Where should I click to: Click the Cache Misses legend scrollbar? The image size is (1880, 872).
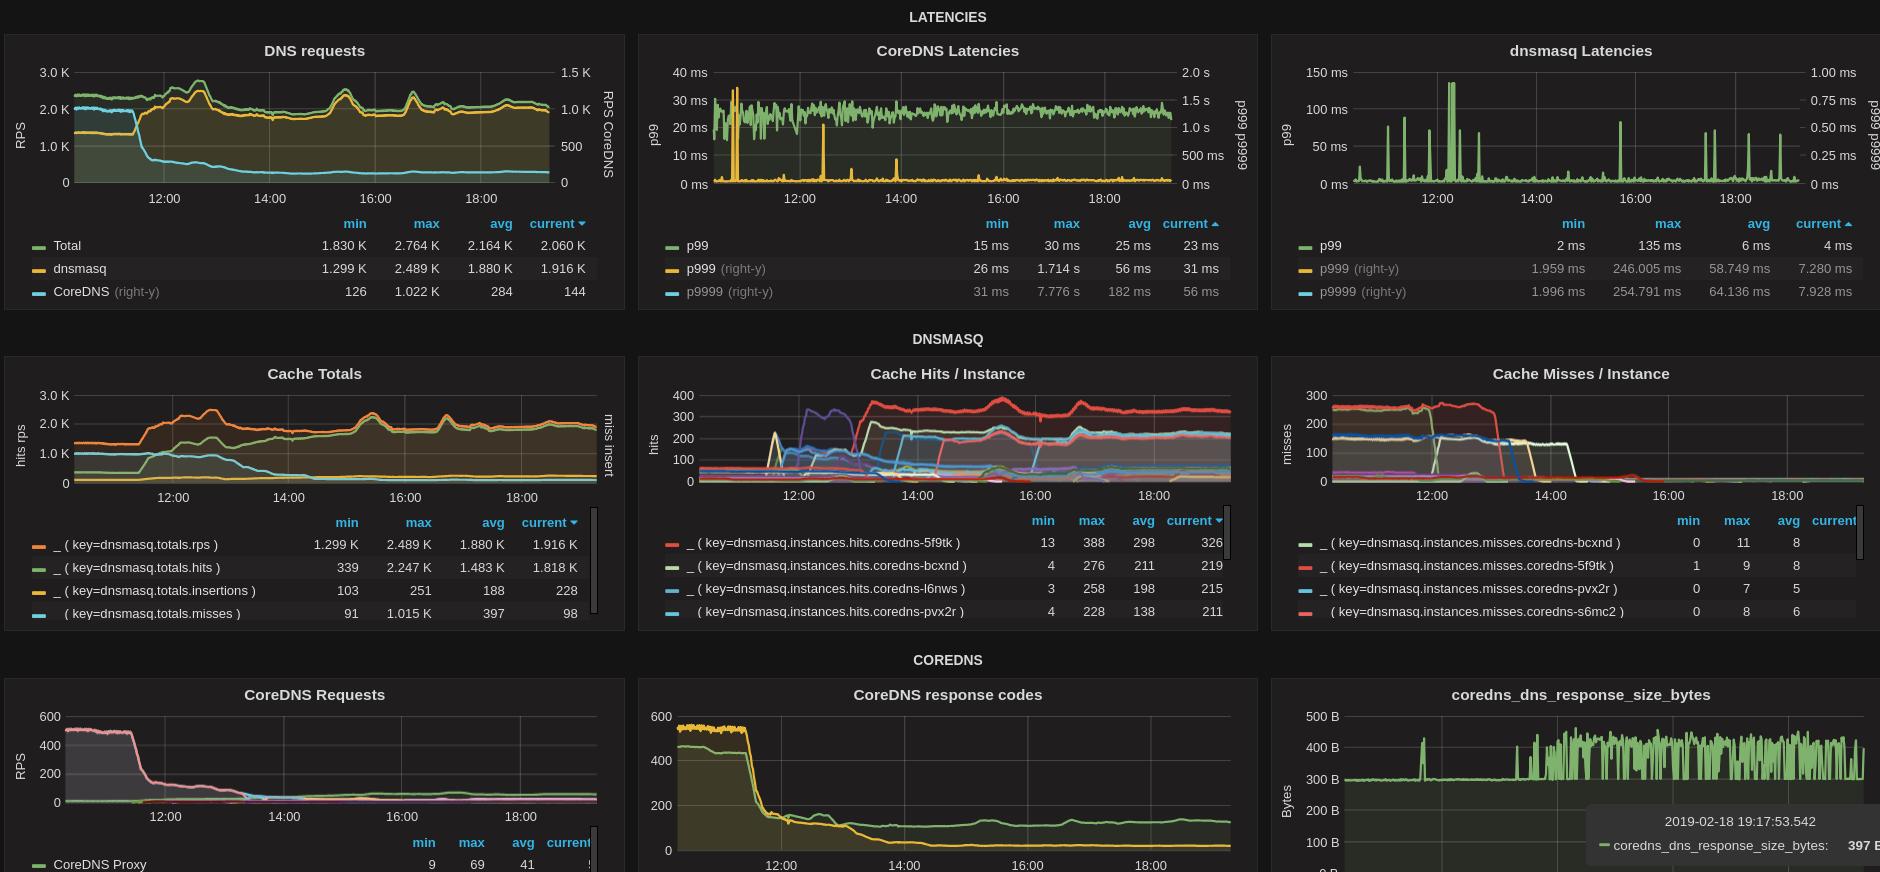click(x=1860, y=533)
